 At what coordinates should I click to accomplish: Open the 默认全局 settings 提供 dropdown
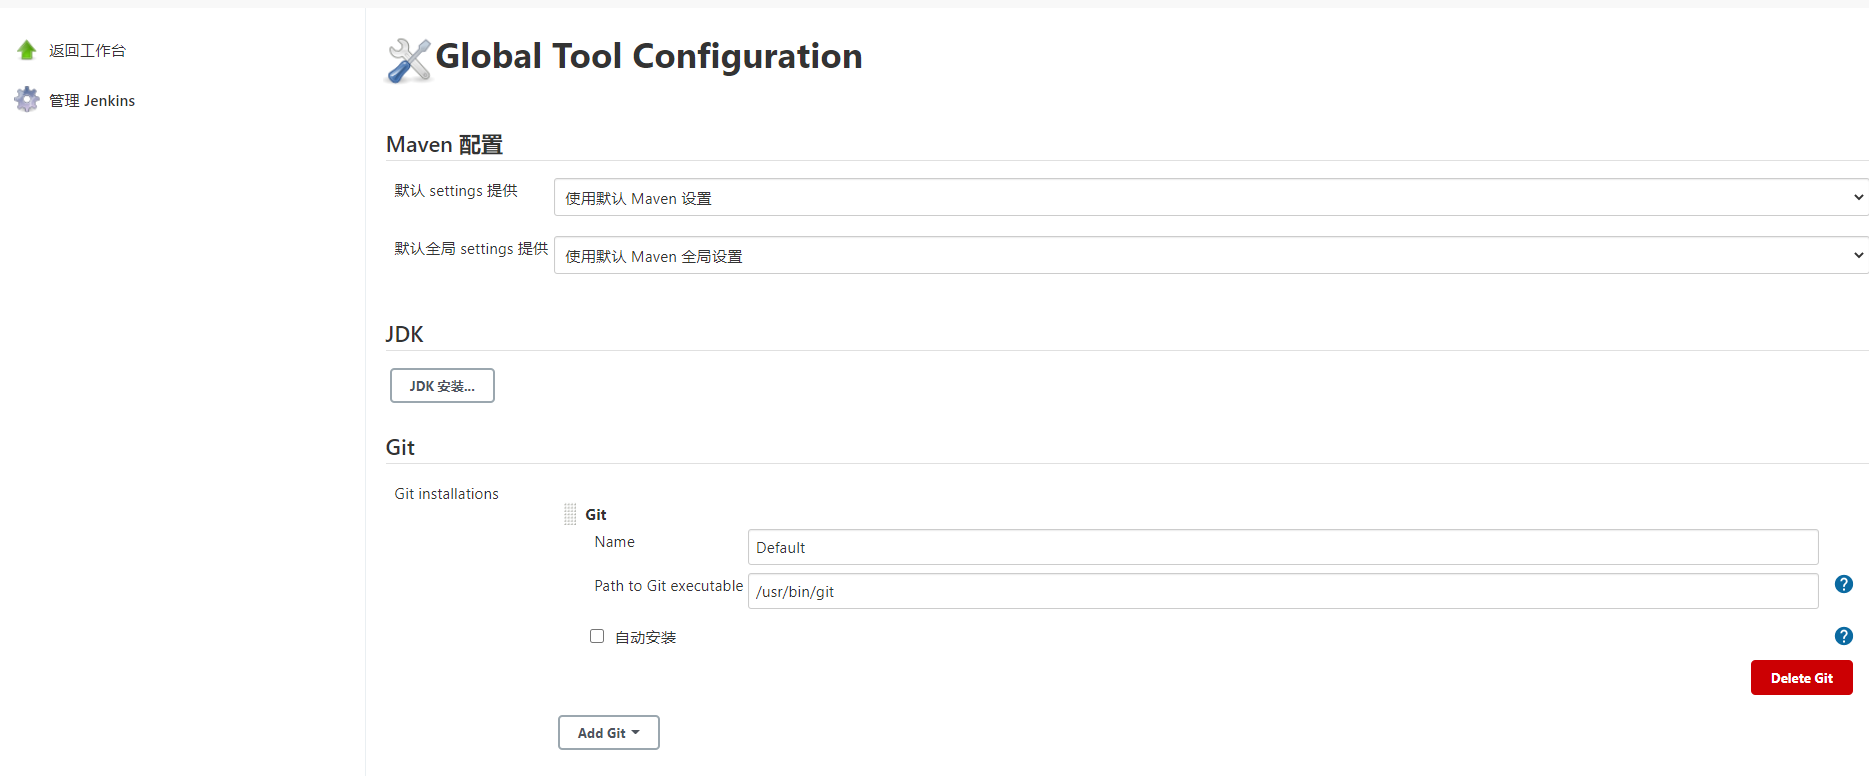1211,255
